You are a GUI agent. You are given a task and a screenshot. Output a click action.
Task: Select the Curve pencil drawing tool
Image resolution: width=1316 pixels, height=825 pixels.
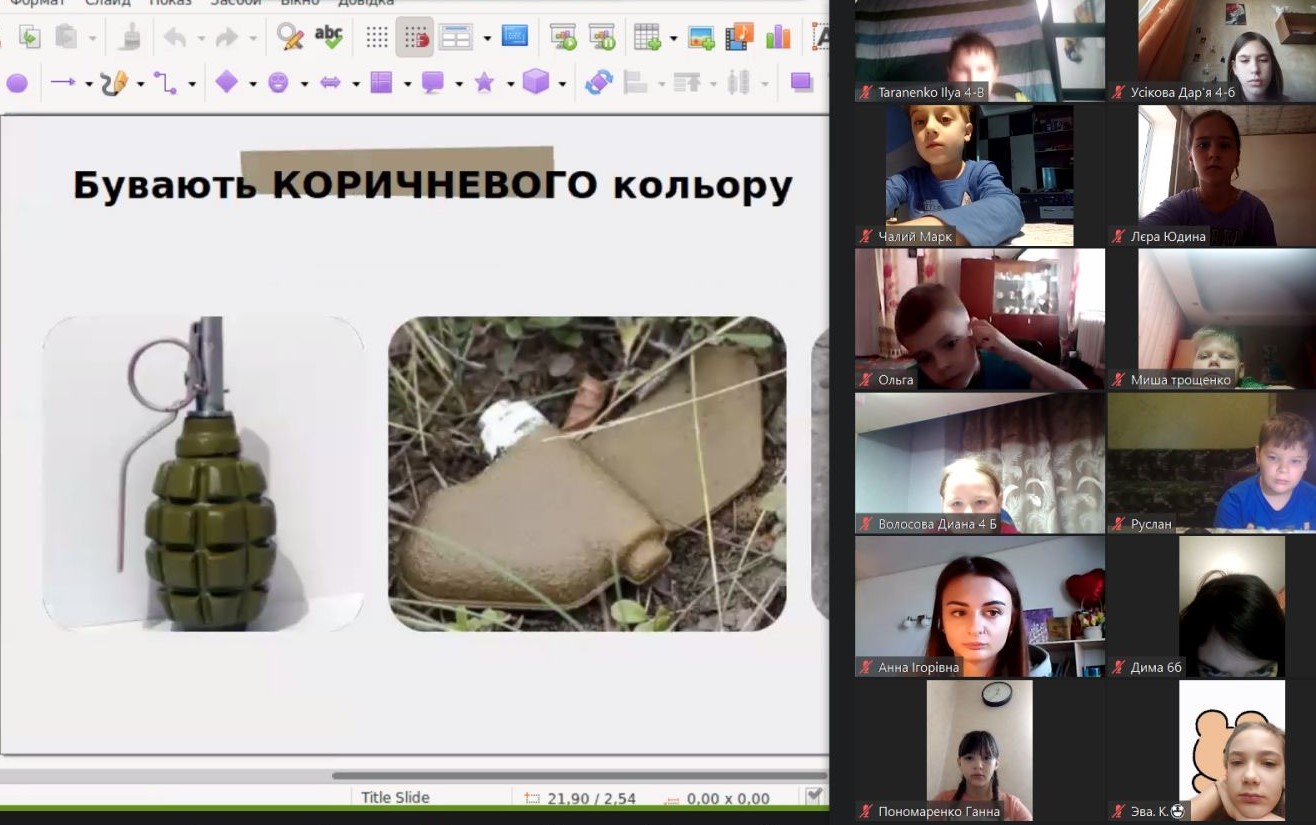pyautogui.click(x=114, y=83)
